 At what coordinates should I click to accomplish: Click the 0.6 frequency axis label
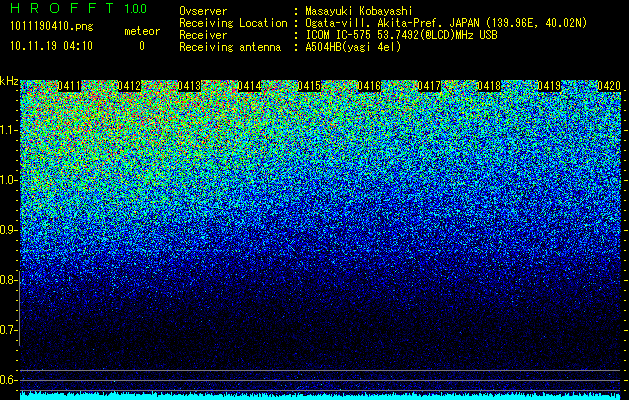8,380
